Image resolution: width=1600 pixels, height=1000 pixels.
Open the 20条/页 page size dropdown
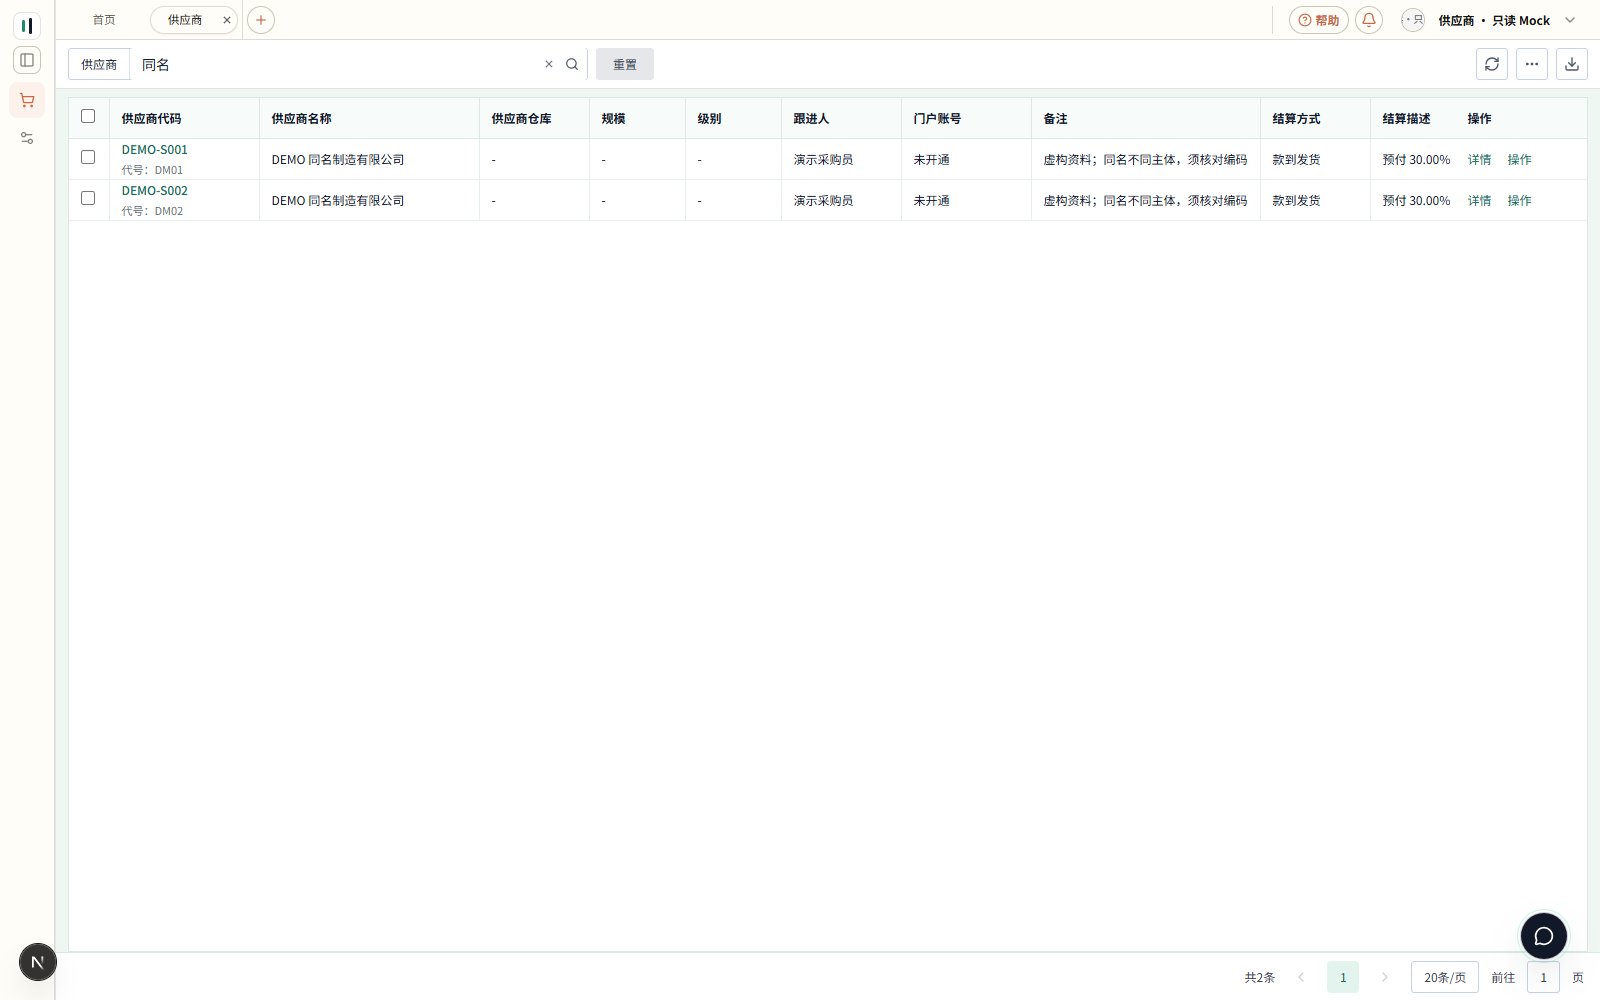point(1445,977)
